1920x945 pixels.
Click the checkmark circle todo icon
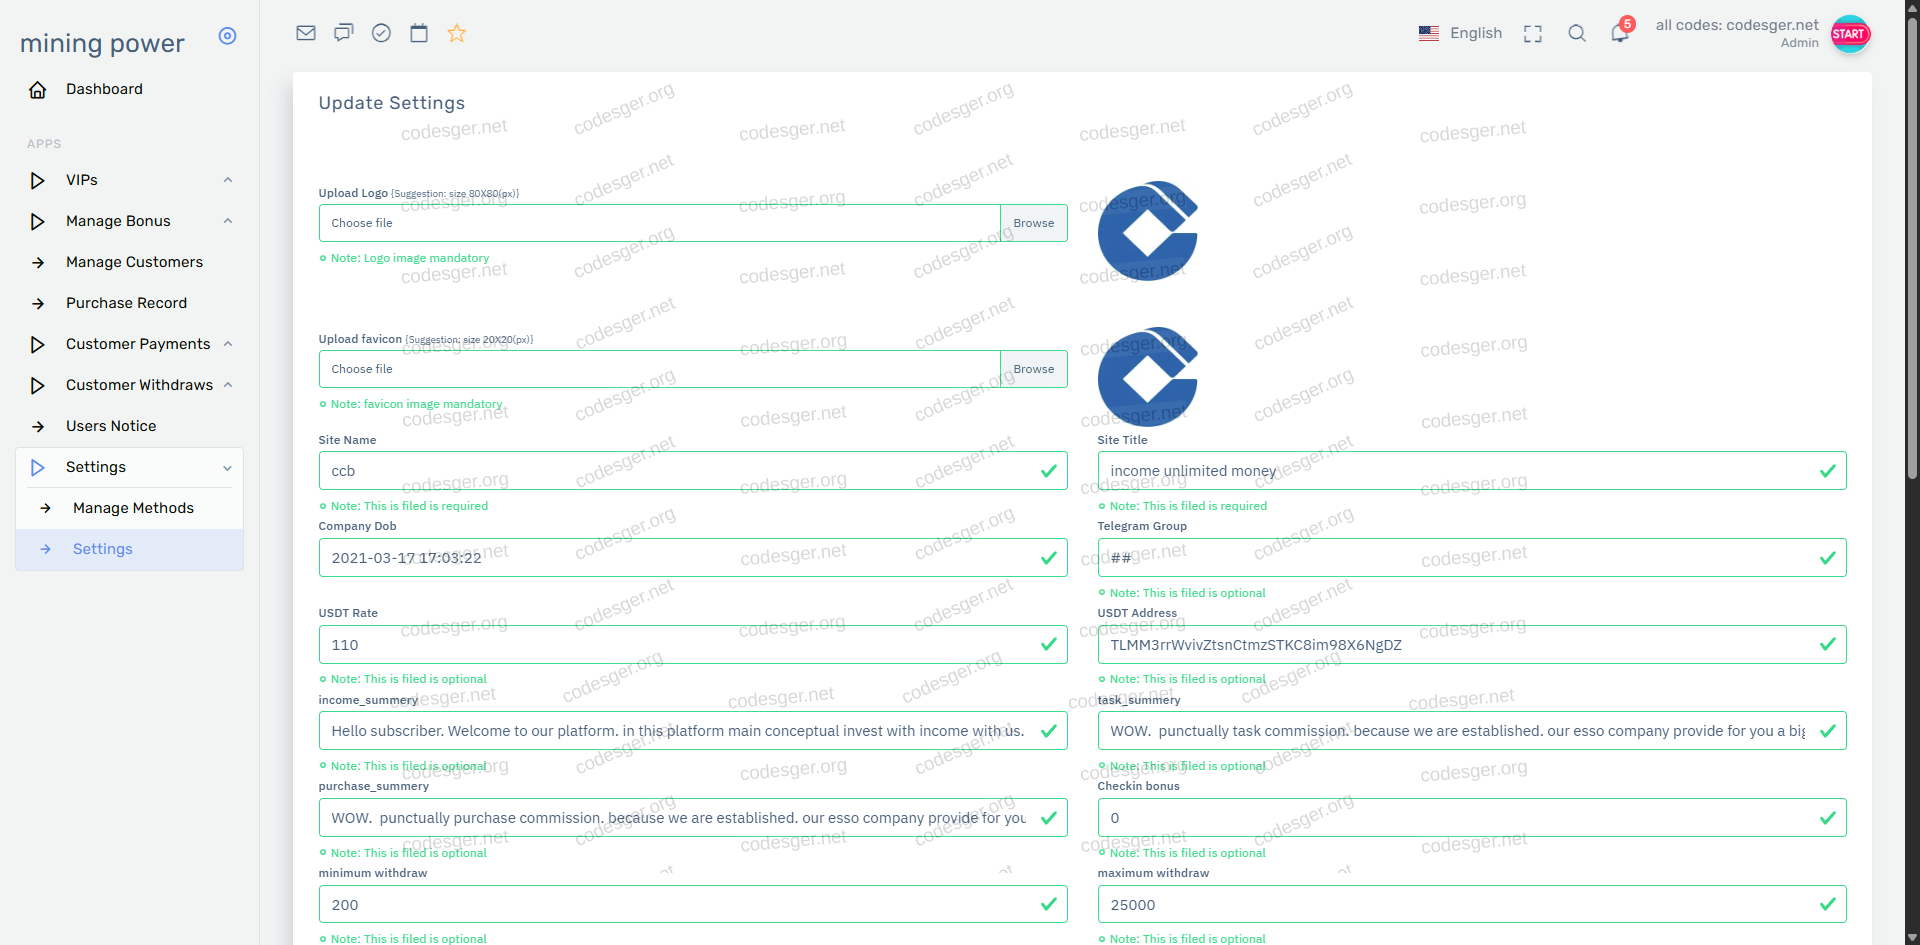381,33
